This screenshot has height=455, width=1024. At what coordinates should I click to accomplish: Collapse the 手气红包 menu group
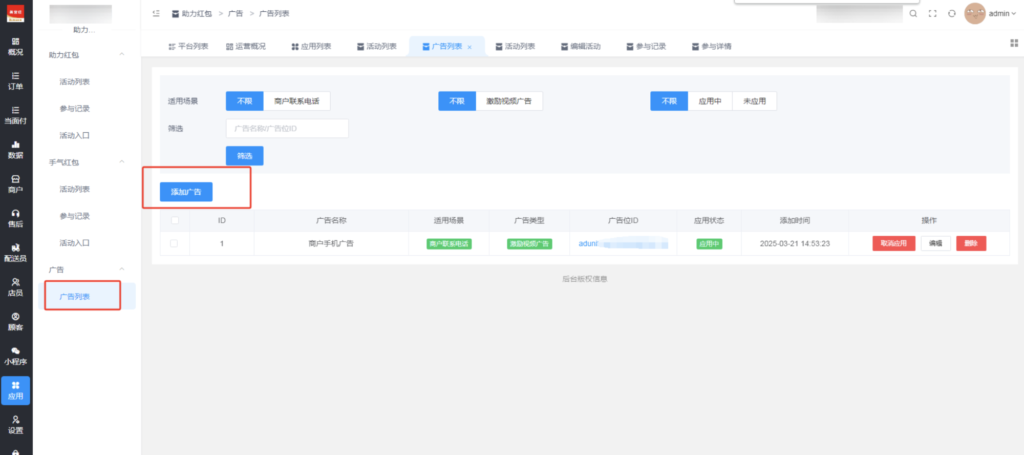122,161
